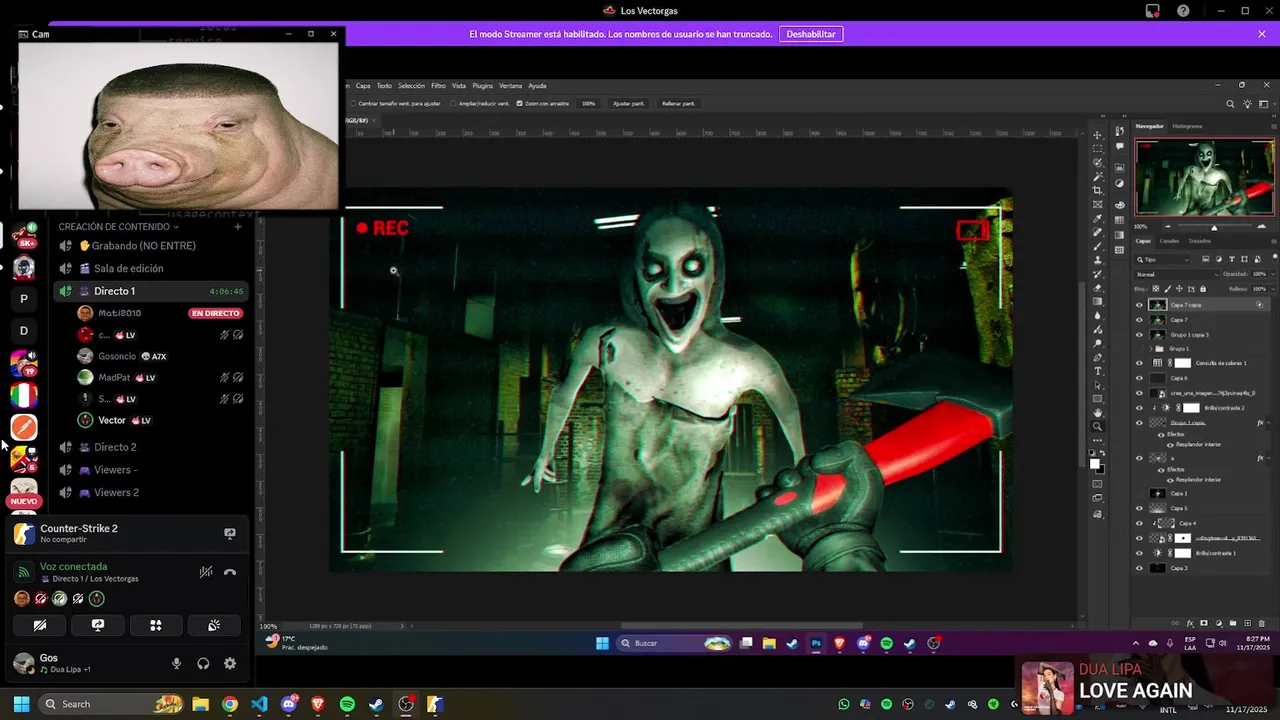Select the Zoom magnifier tool in toolbar
Screen dimensions: 1280x720
[x=1098, y=426]
